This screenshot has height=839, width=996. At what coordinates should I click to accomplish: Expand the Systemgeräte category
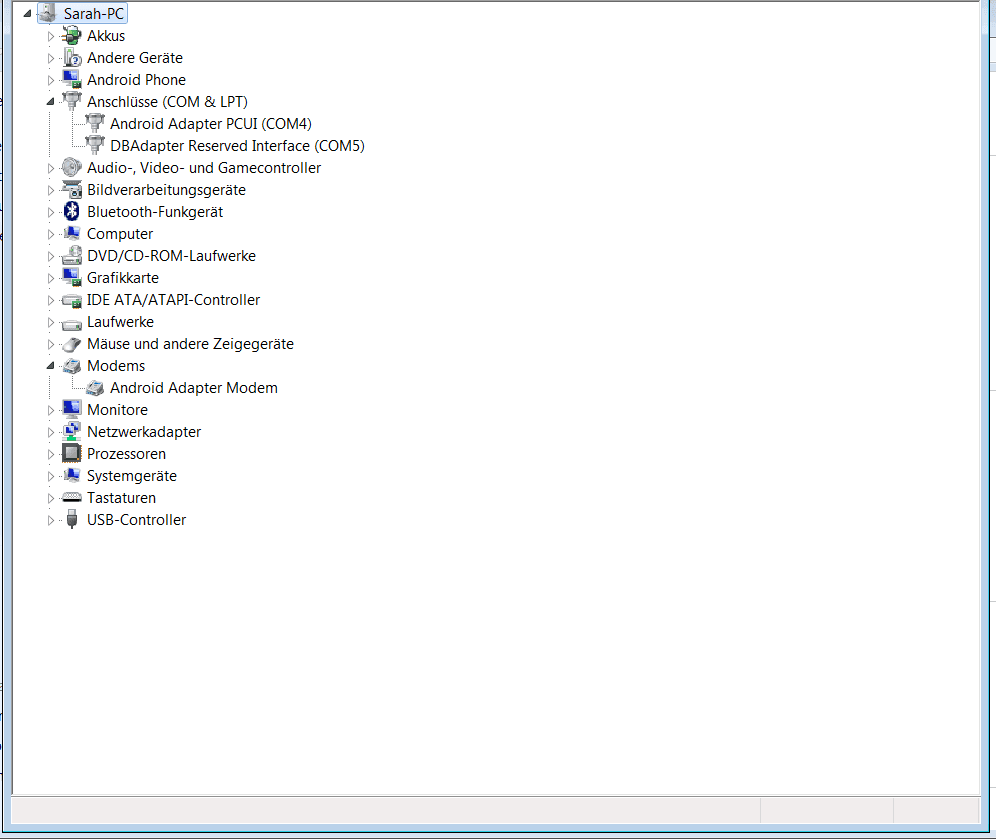tap(51, 476)
